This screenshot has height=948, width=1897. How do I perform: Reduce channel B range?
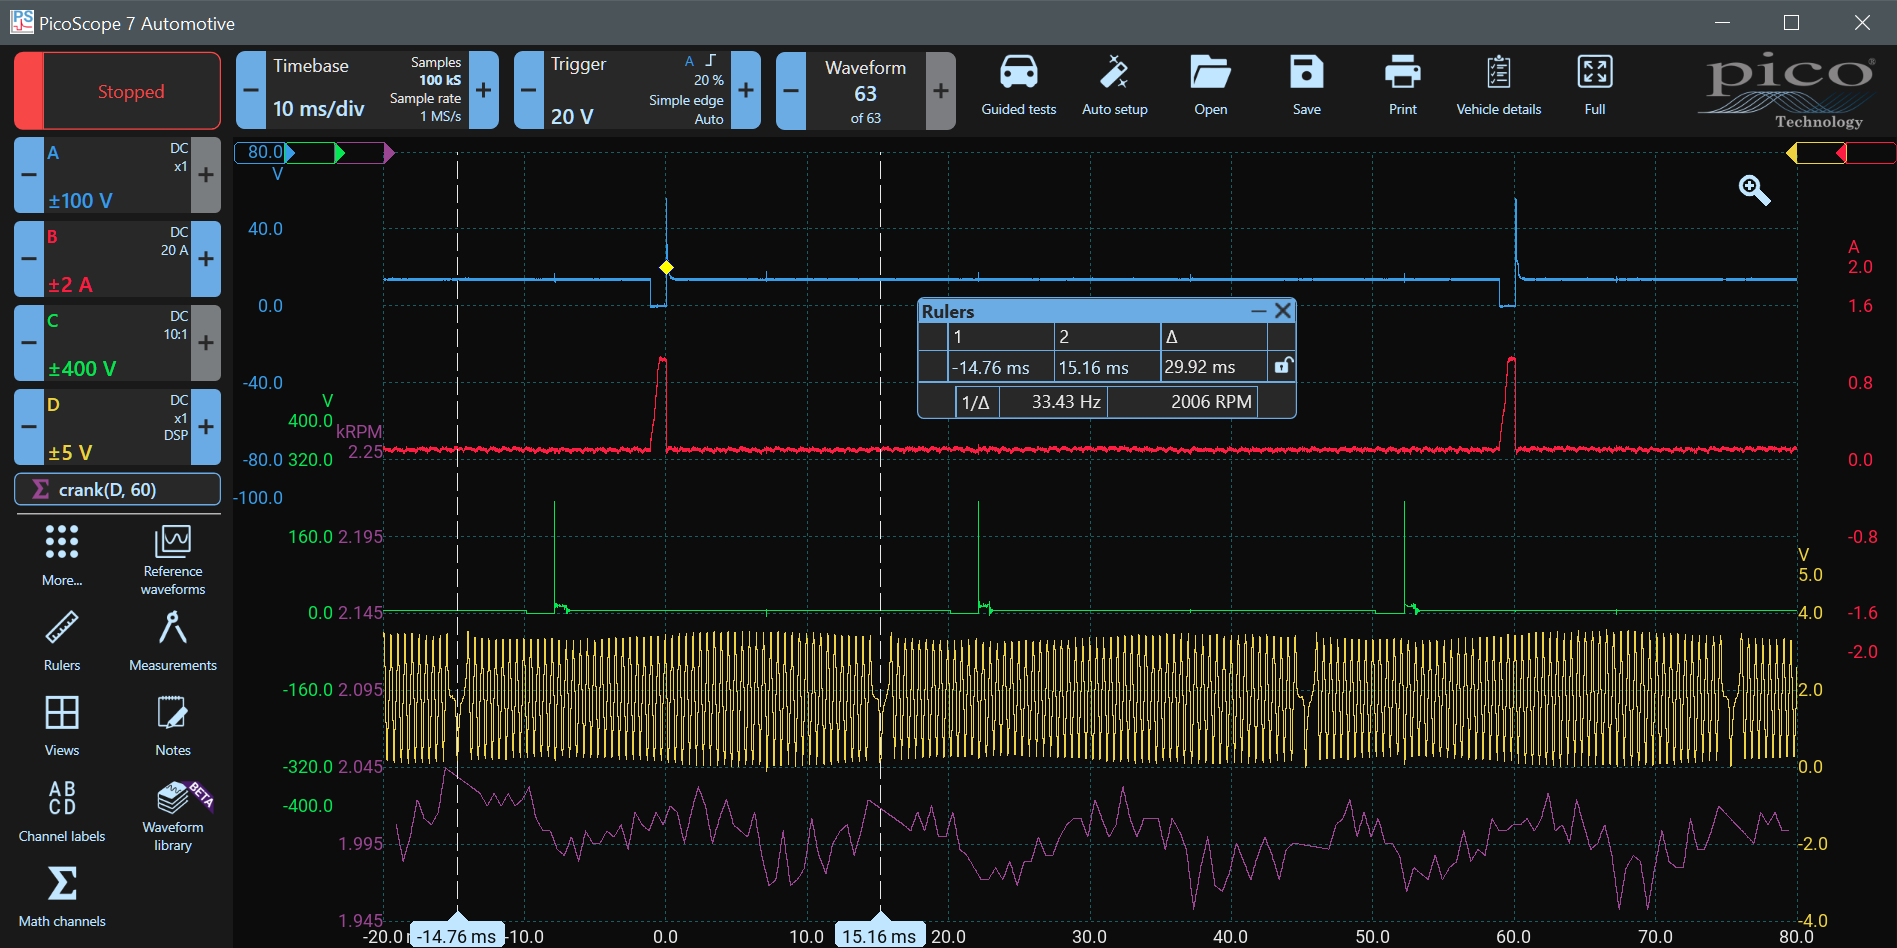pyautogui.click(x=29, y=259)
